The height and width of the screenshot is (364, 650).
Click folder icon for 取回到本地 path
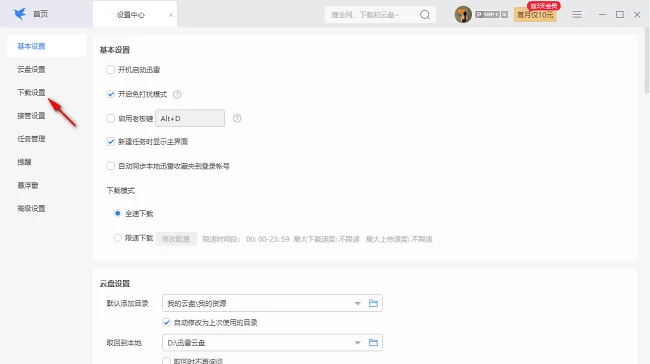(x=373, y=343)
